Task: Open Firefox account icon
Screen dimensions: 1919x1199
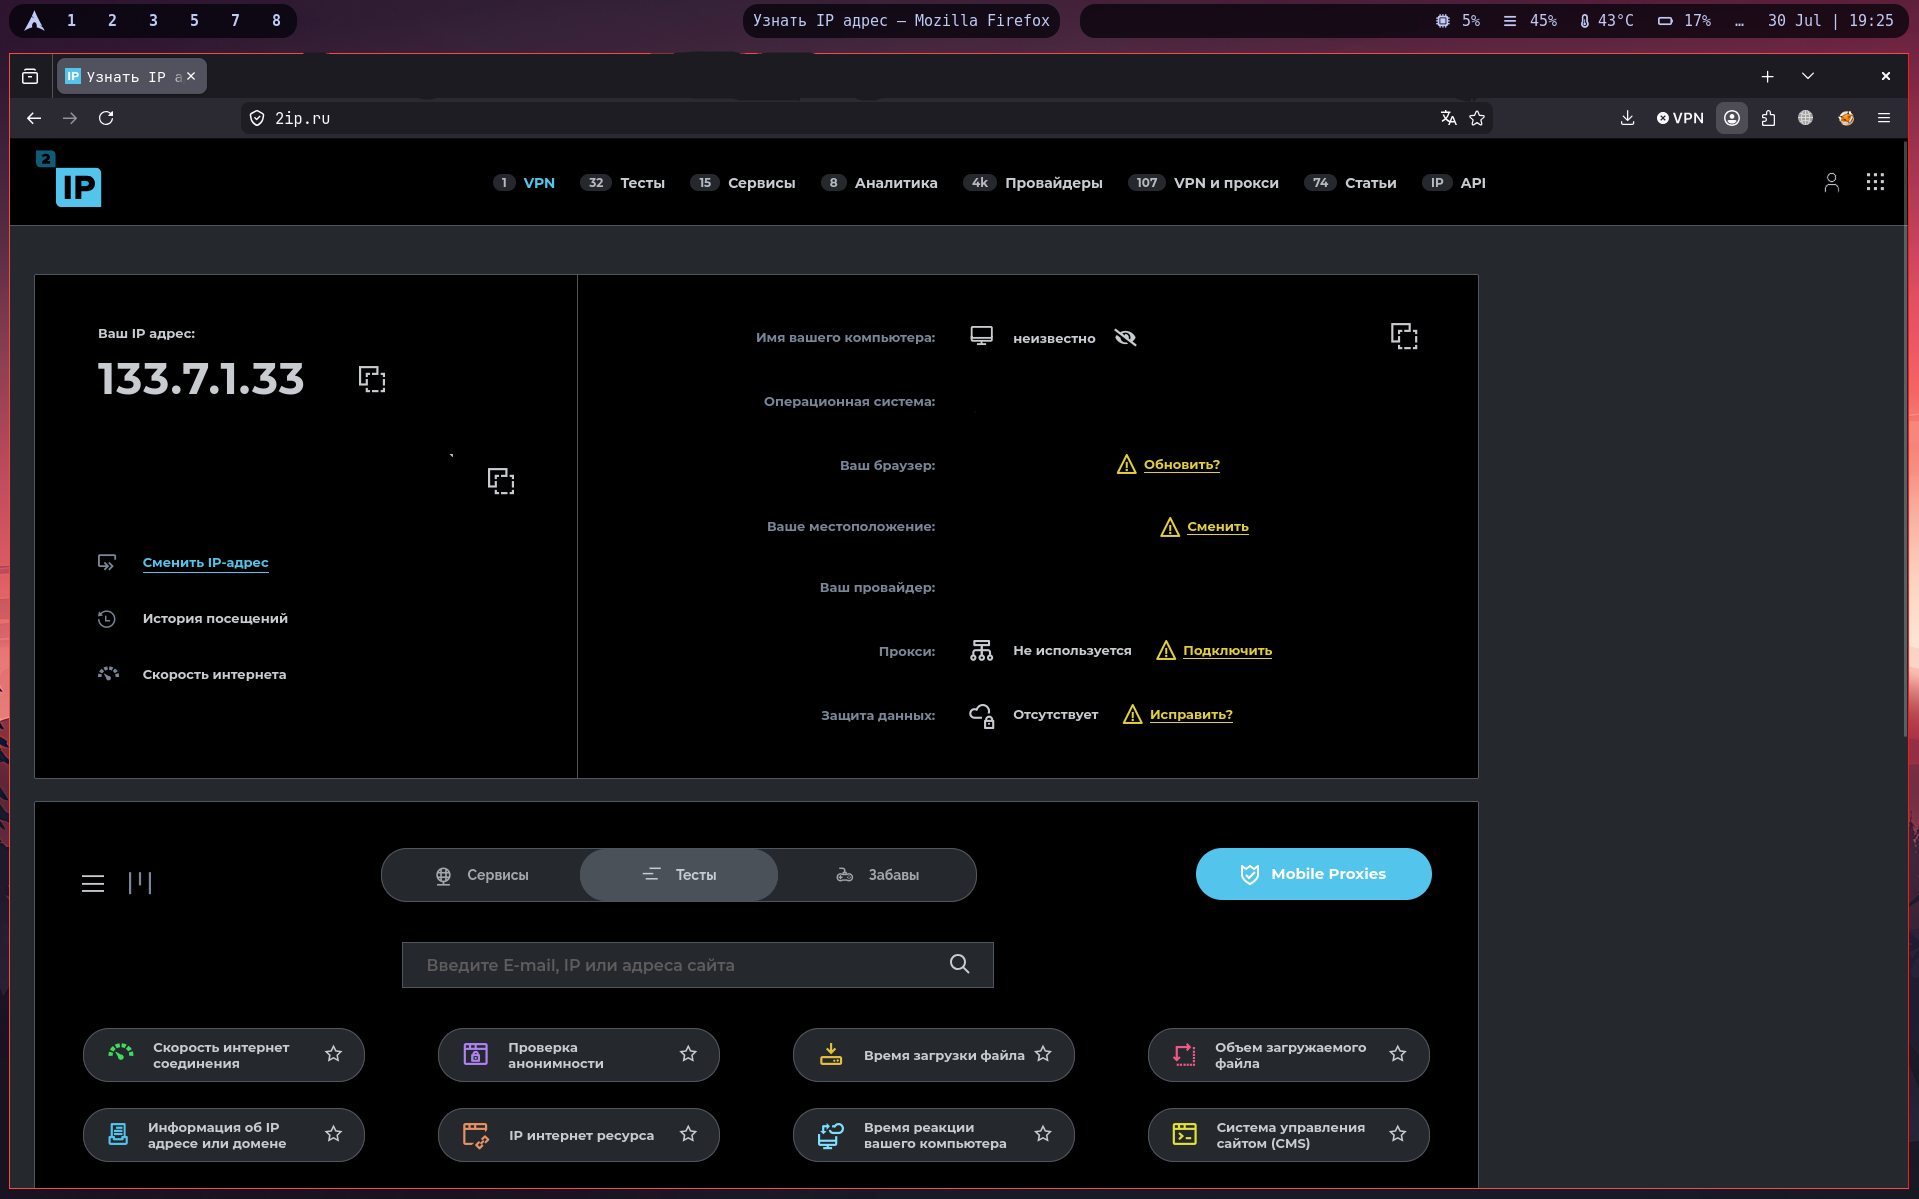Action: click(x=1732, y=118)
